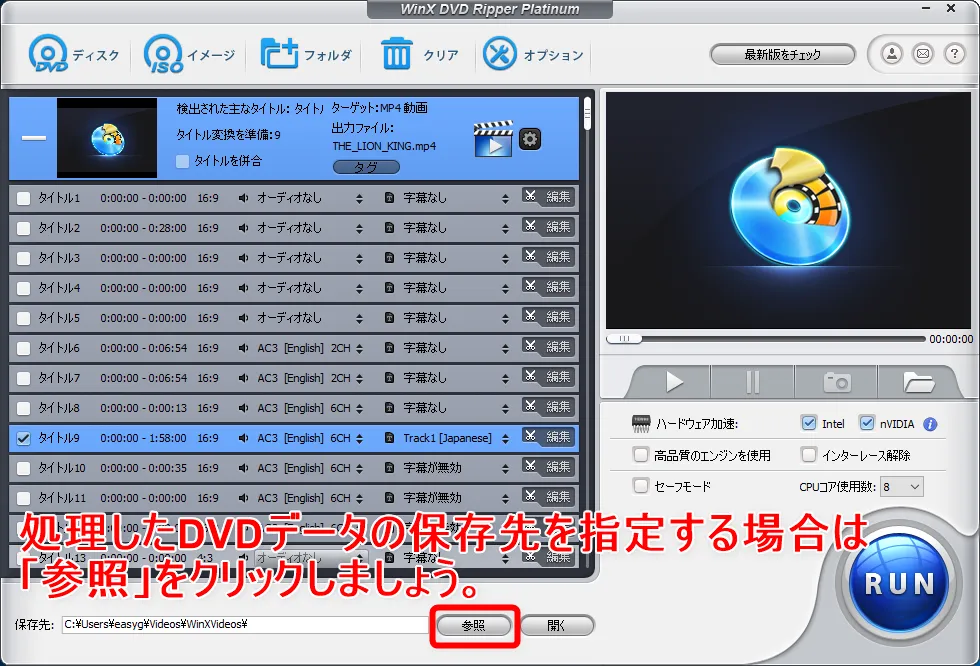The height and width of the screenshot is (666, 980).
Task: Click the 編集 scissors for タイトル4
Action: (x=548, y=287)
